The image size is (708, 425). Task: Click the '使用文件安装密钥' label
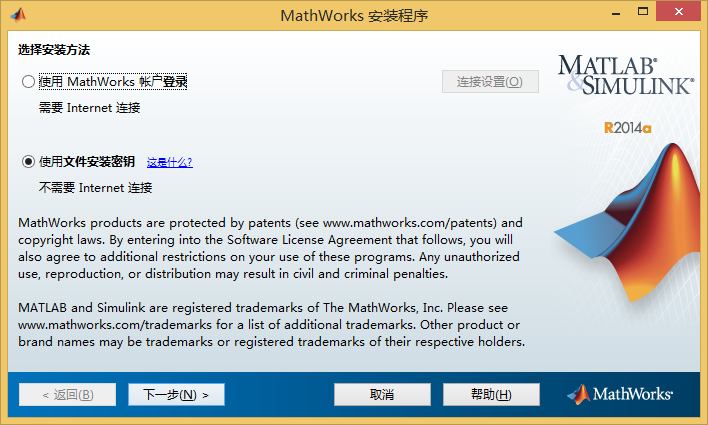click(87, 162)
